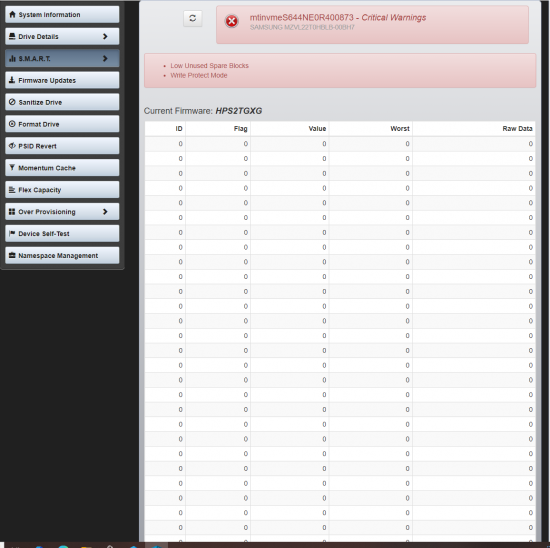Select the S.M.A.R.T. menu entry

(62, 58)
